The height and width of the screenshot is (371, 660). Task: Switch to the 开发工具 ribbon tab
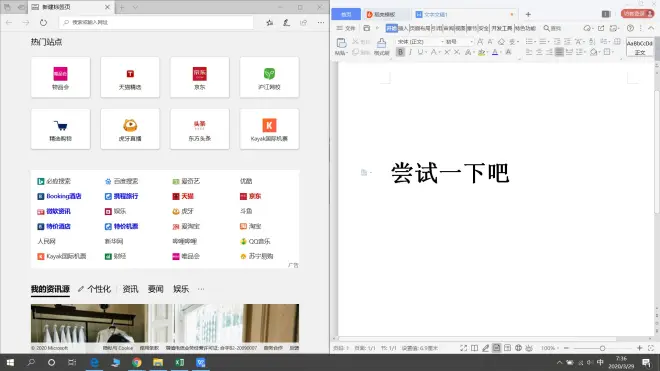[502, 28]
